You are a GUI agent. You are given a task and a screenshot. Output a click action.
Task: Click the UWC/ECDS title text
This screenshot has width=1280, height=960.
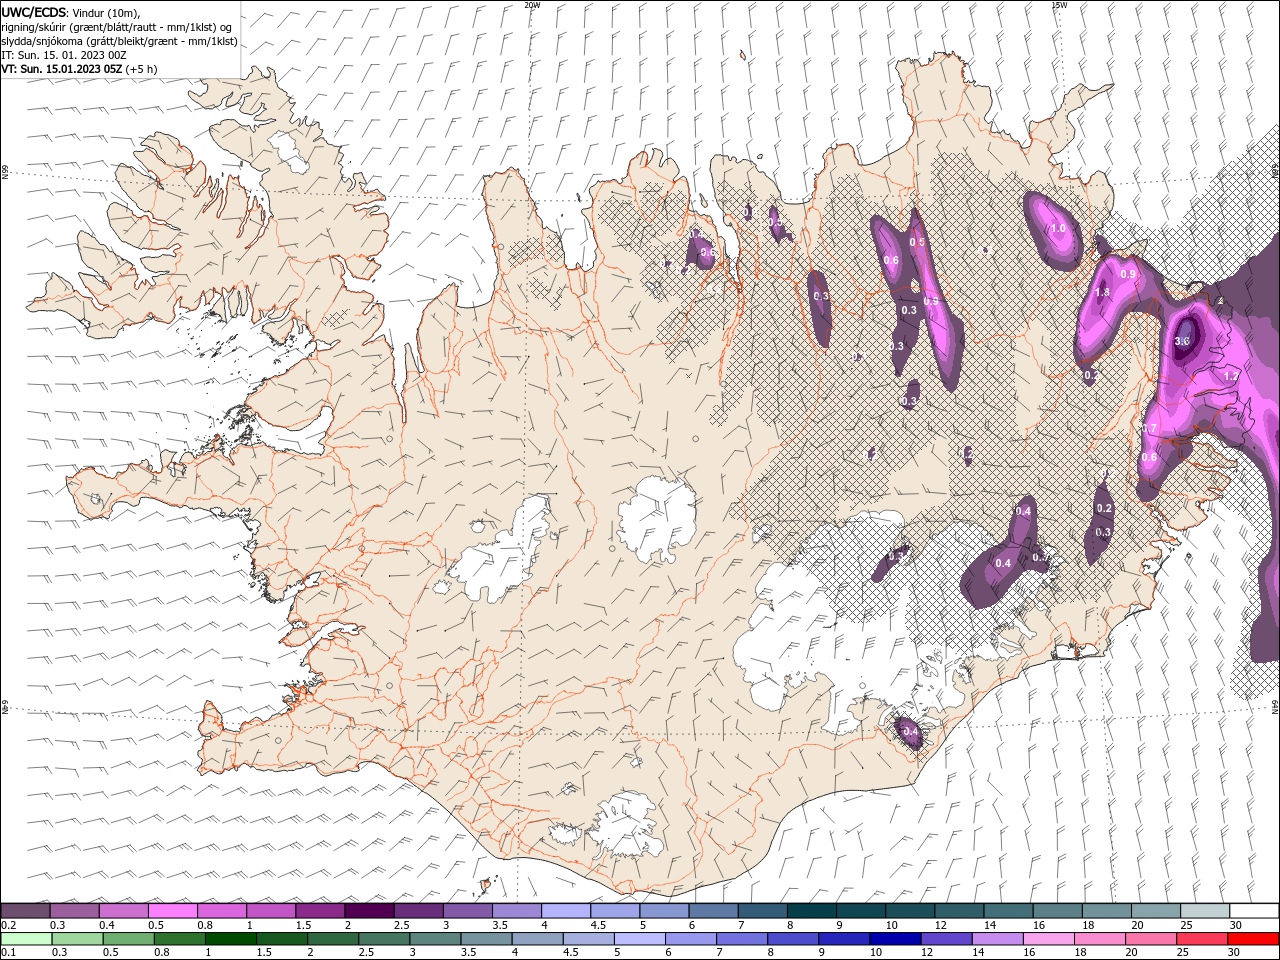34,12
